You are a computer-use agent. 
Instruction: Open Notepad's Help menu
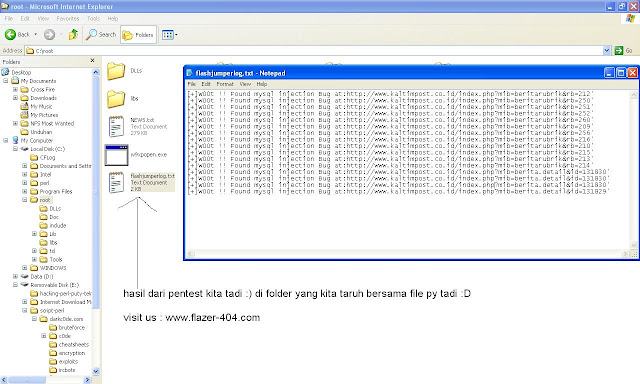pyautogui.click(x=262, y=84)
